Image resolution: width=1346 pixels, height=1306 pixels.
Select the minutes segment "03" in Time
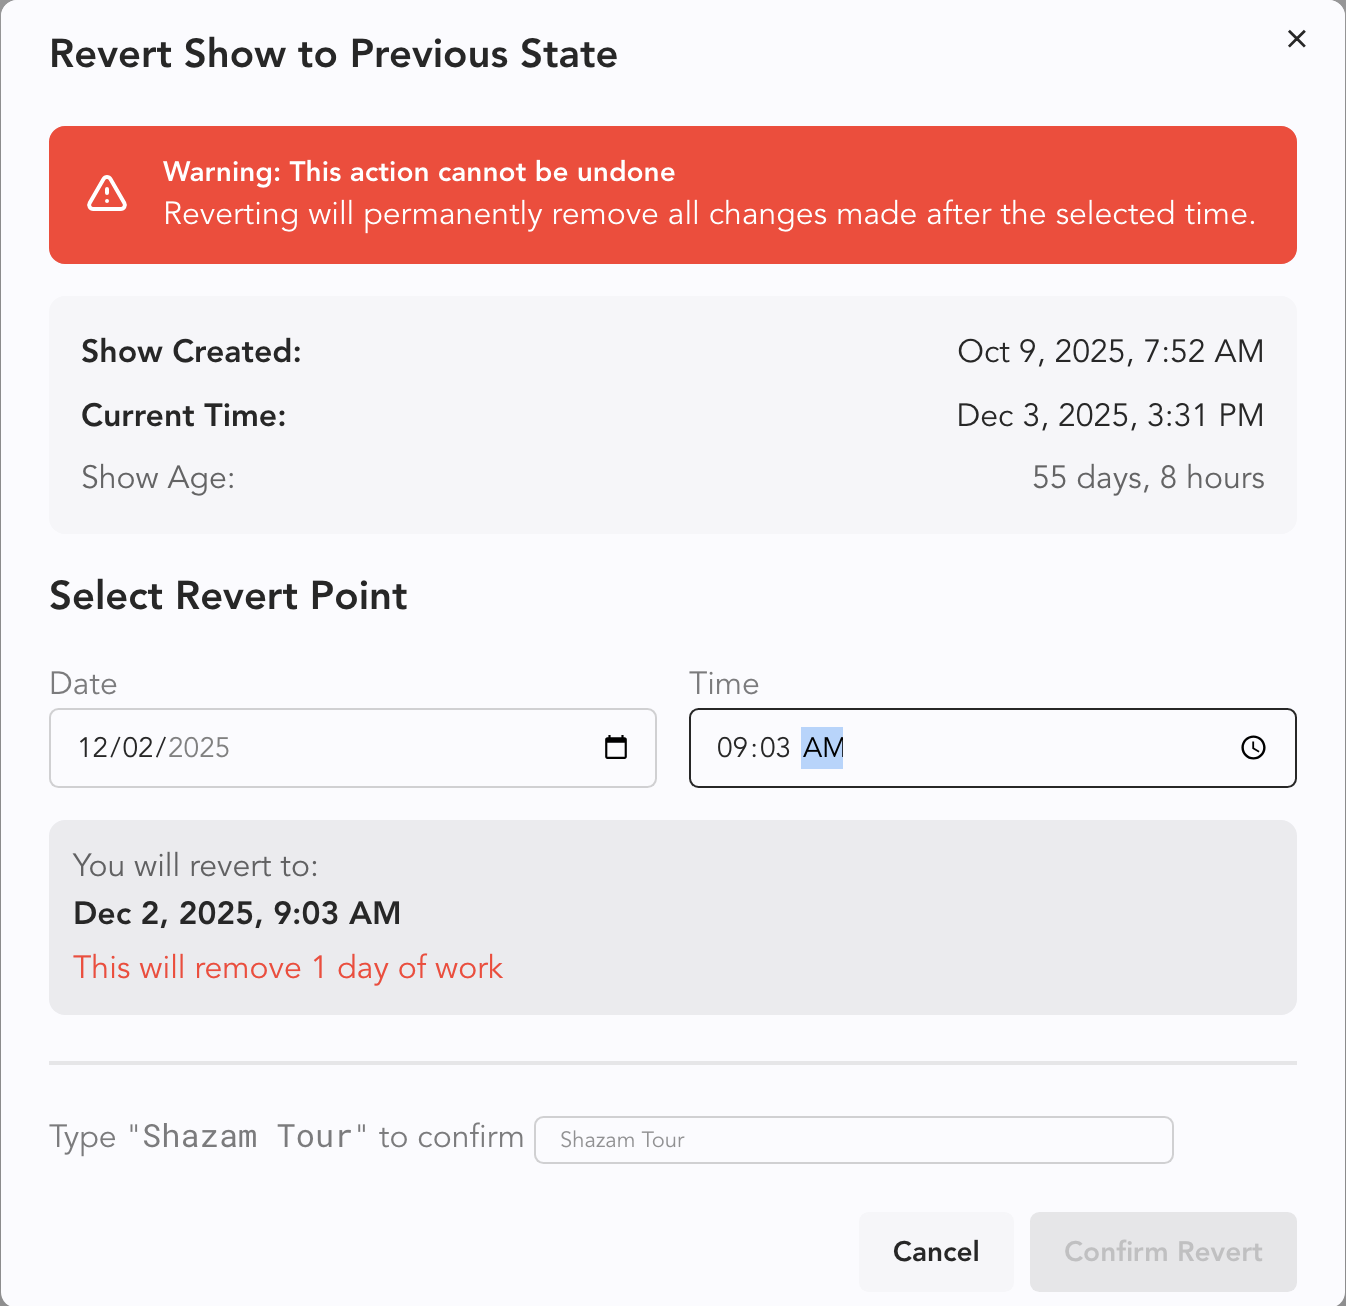tap(775, 748)
